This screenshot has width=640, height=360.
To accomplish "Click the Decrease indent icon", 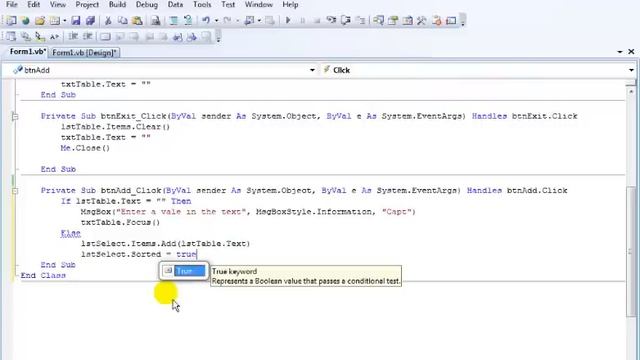I will pyautogui.click(x=73, y=36).
